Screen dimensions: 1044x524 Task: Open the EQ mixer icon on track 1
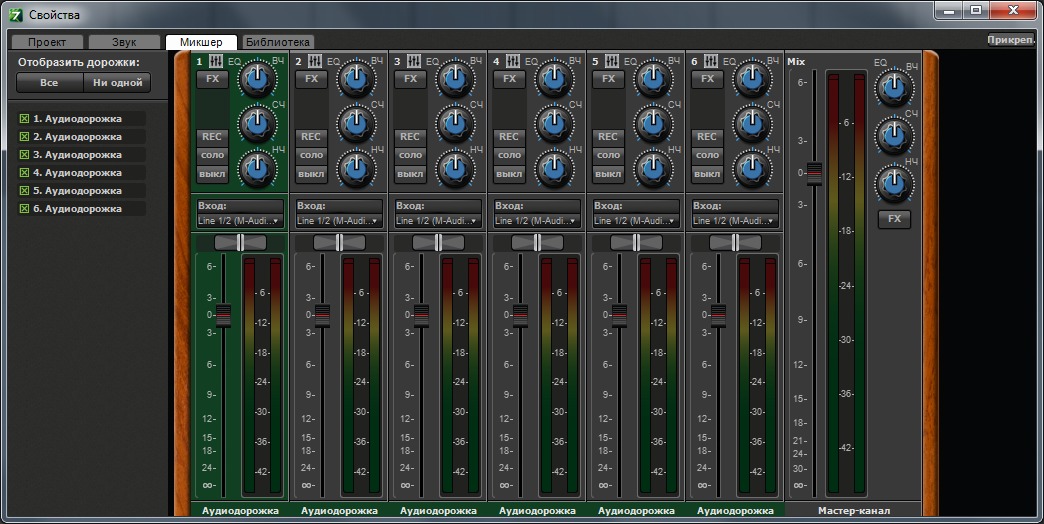click(x=216, y=61)
